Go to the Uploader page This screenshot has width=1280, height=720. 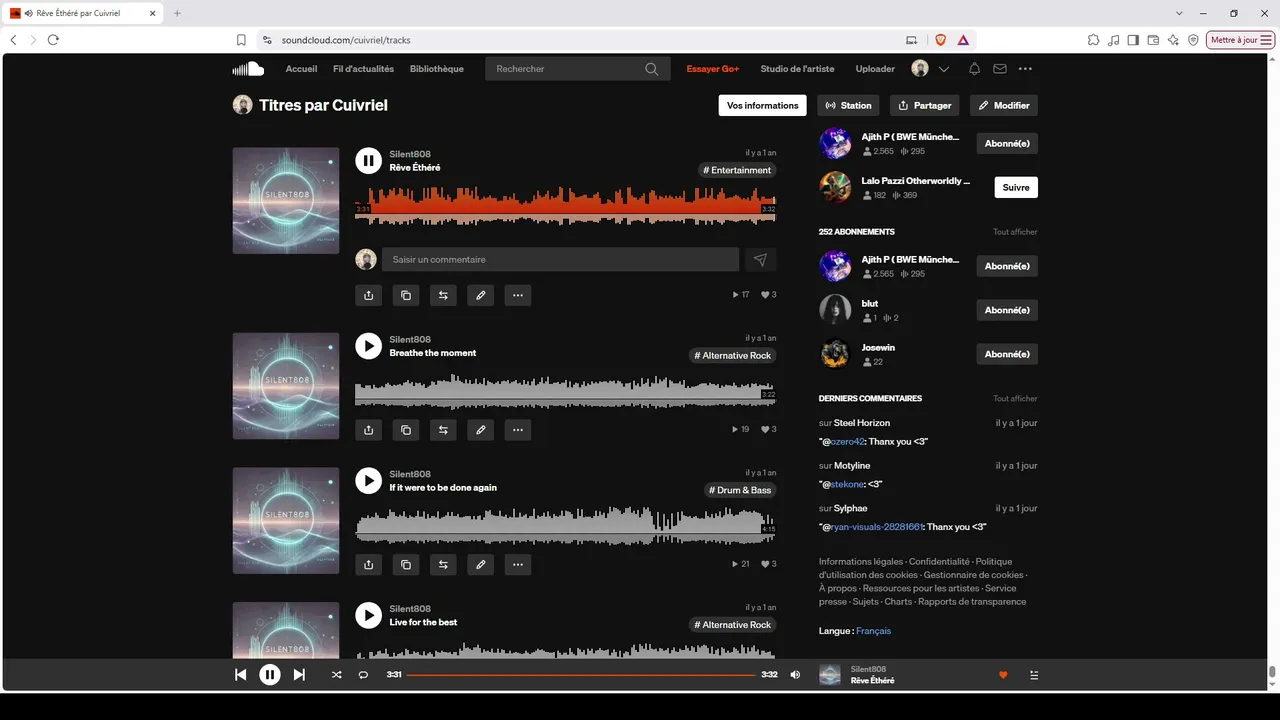click(875, 69)
